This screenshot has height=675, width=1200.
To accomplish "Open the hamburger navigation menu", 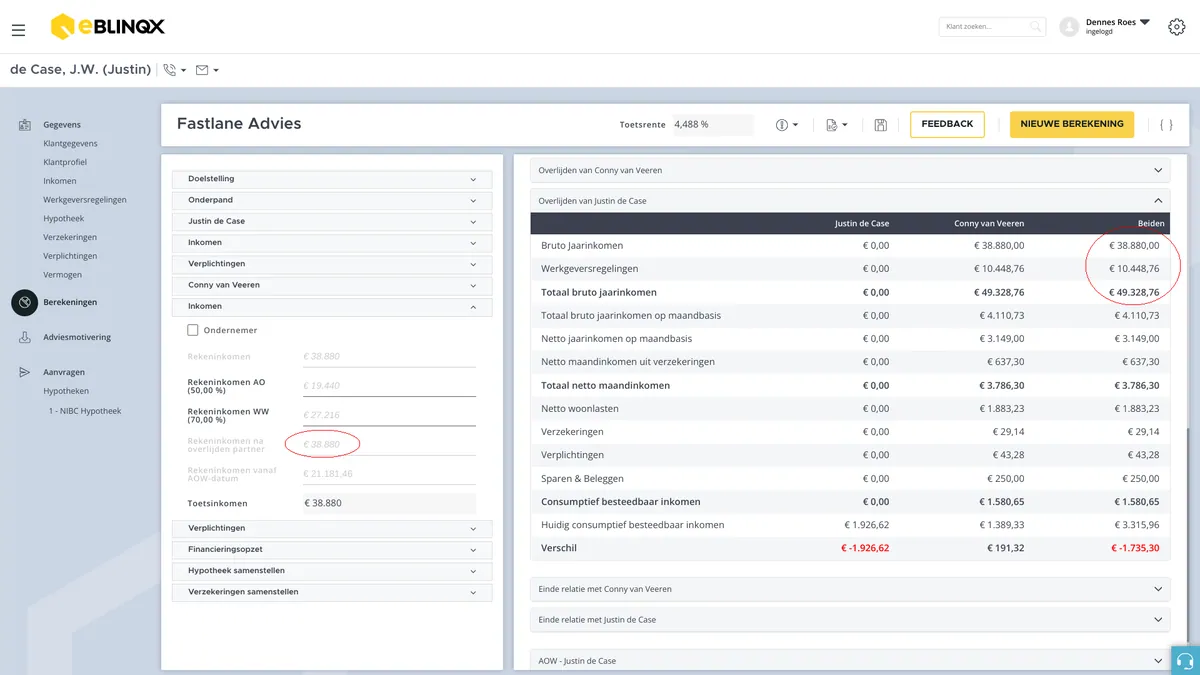I will tap(18, 30).
